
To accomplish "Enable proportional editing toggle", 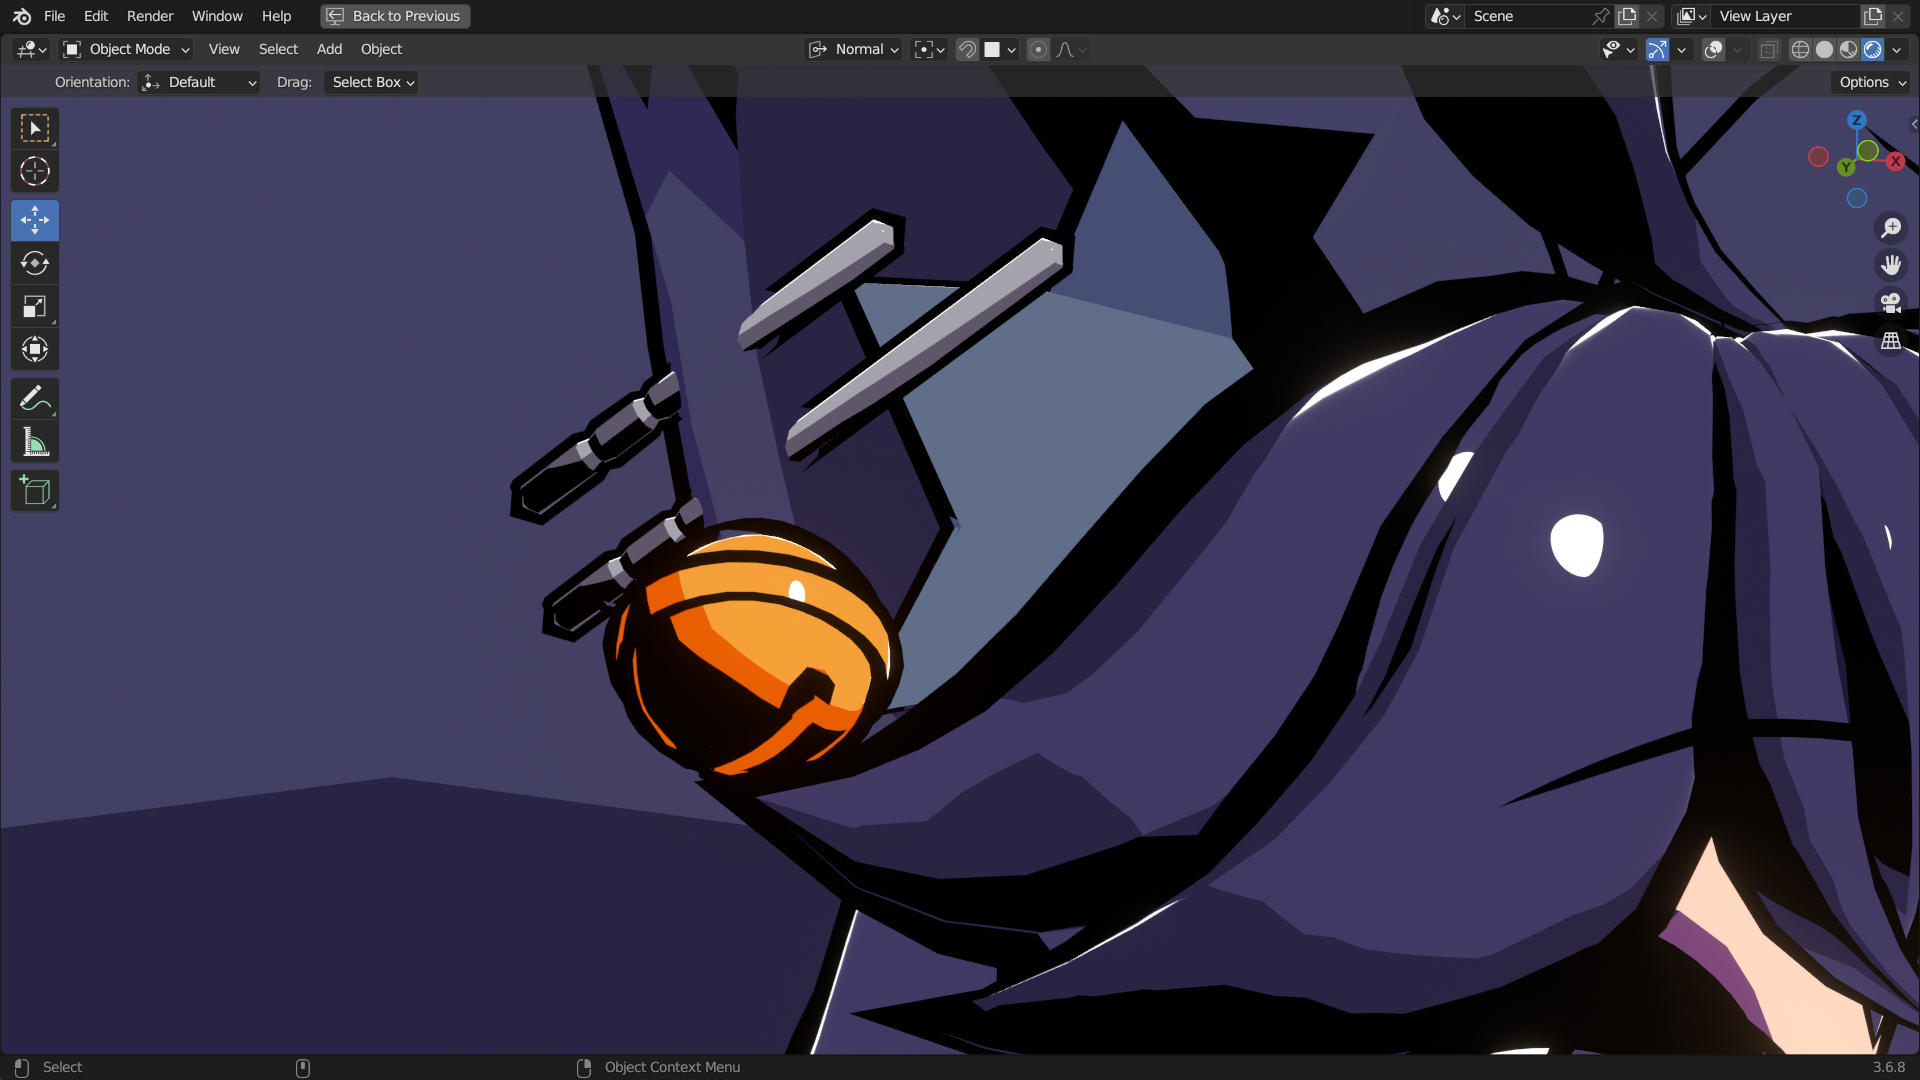I will click(1038, 49).
